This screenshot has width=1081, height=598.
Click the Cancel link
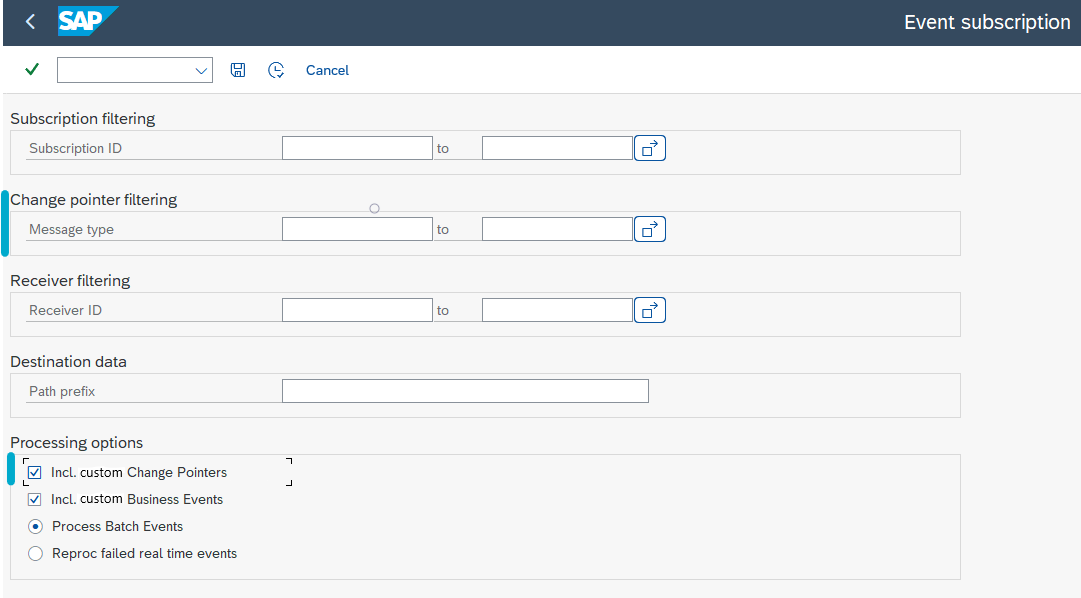pyautogui.click(x=327, y=70)
